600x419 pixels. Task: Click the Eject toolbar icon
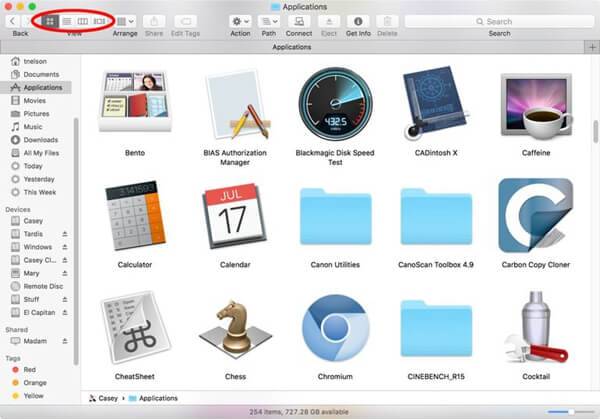coord(329,21)
